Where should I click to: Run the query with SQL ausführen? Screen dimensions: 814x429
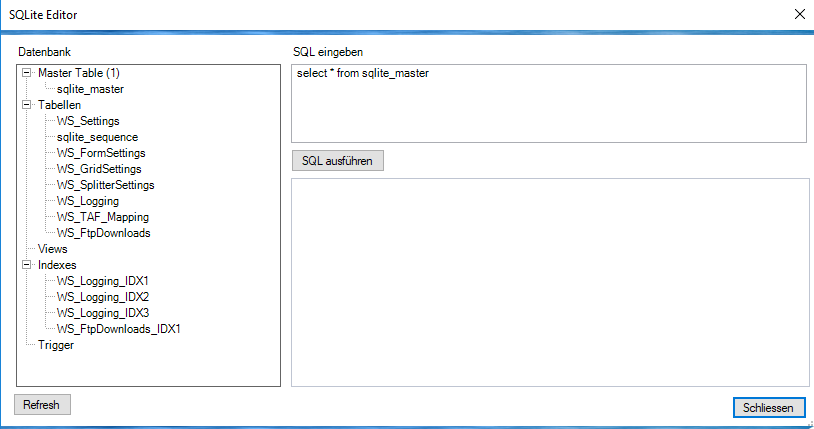point(337,161)
